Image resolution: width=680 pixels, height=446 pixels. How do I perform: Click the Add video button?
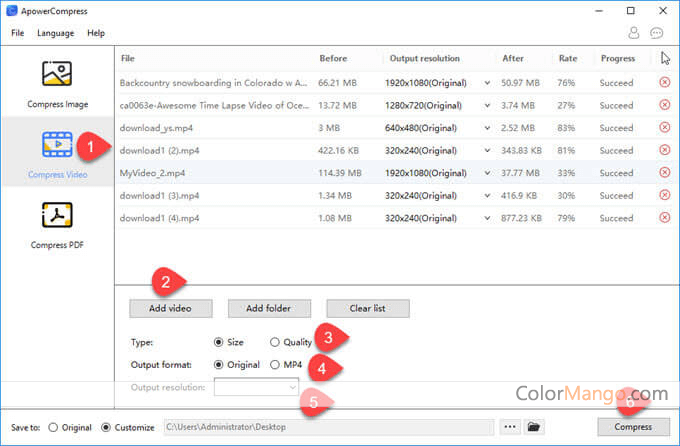click(x=170, y=308)
